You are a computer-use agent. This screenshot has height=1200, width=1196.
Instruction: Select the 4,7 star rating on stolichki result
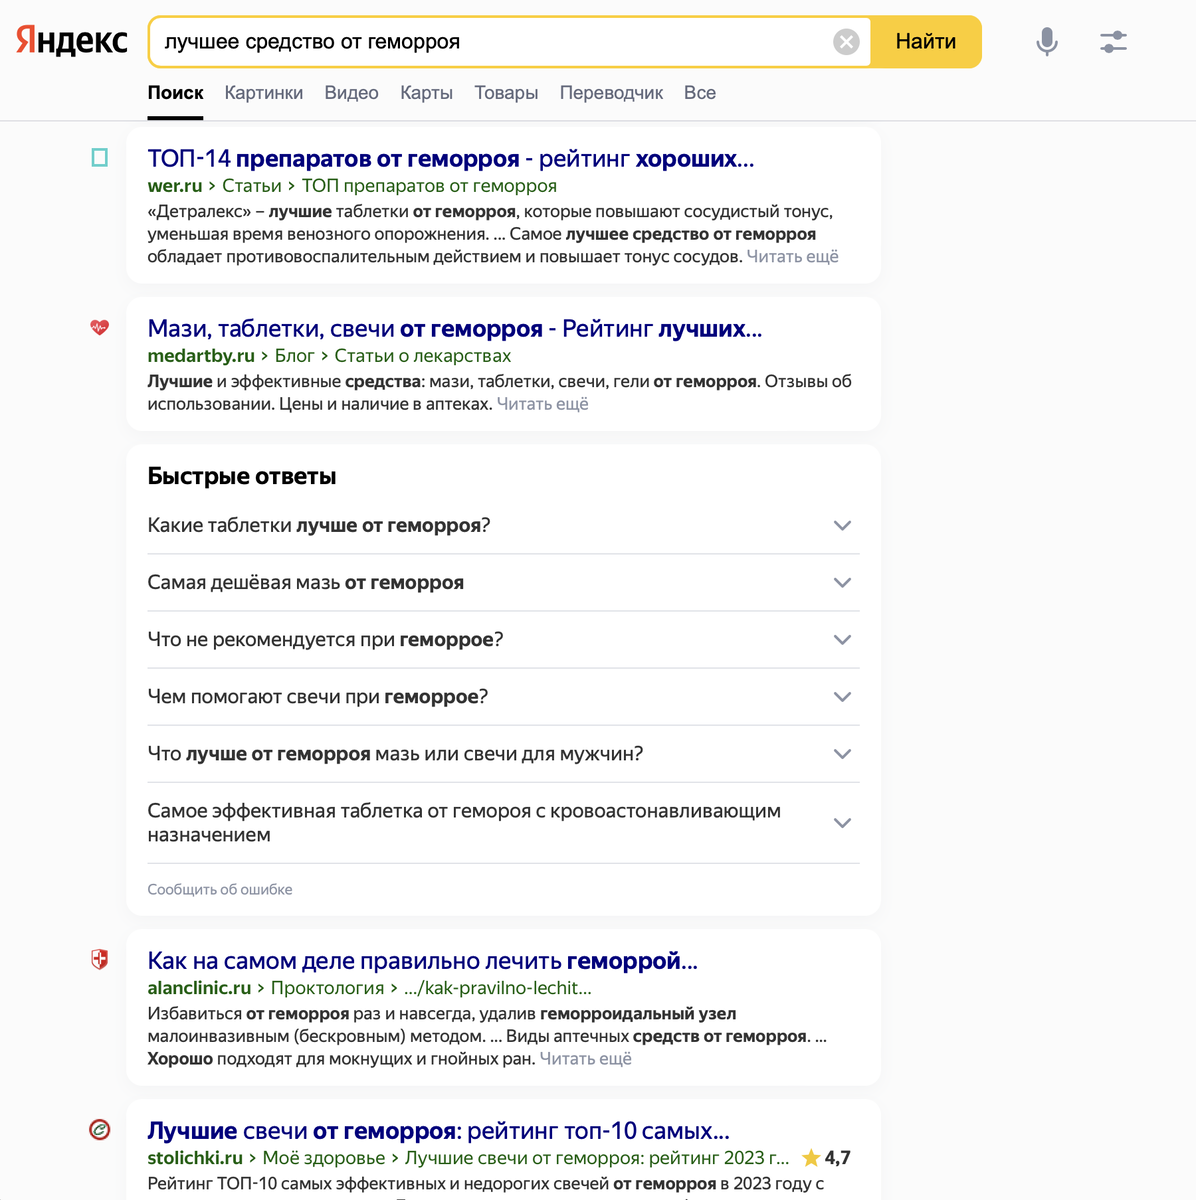coord(826,1158)
